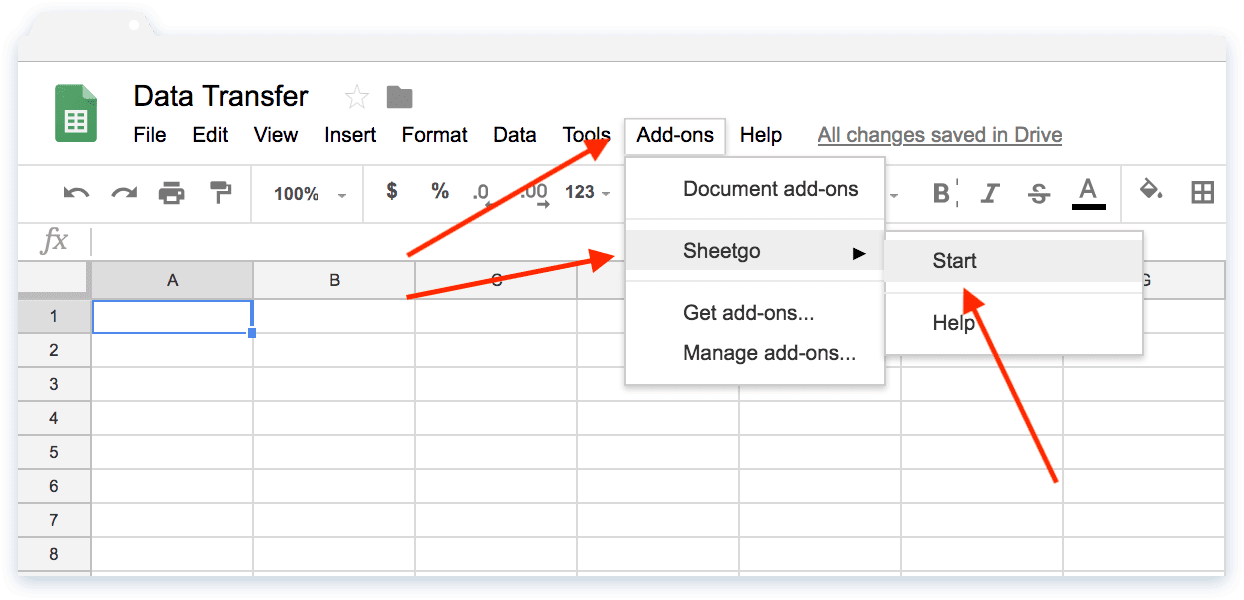Star the Data Transfer document
1244x600 pixels.
(356, 97)
